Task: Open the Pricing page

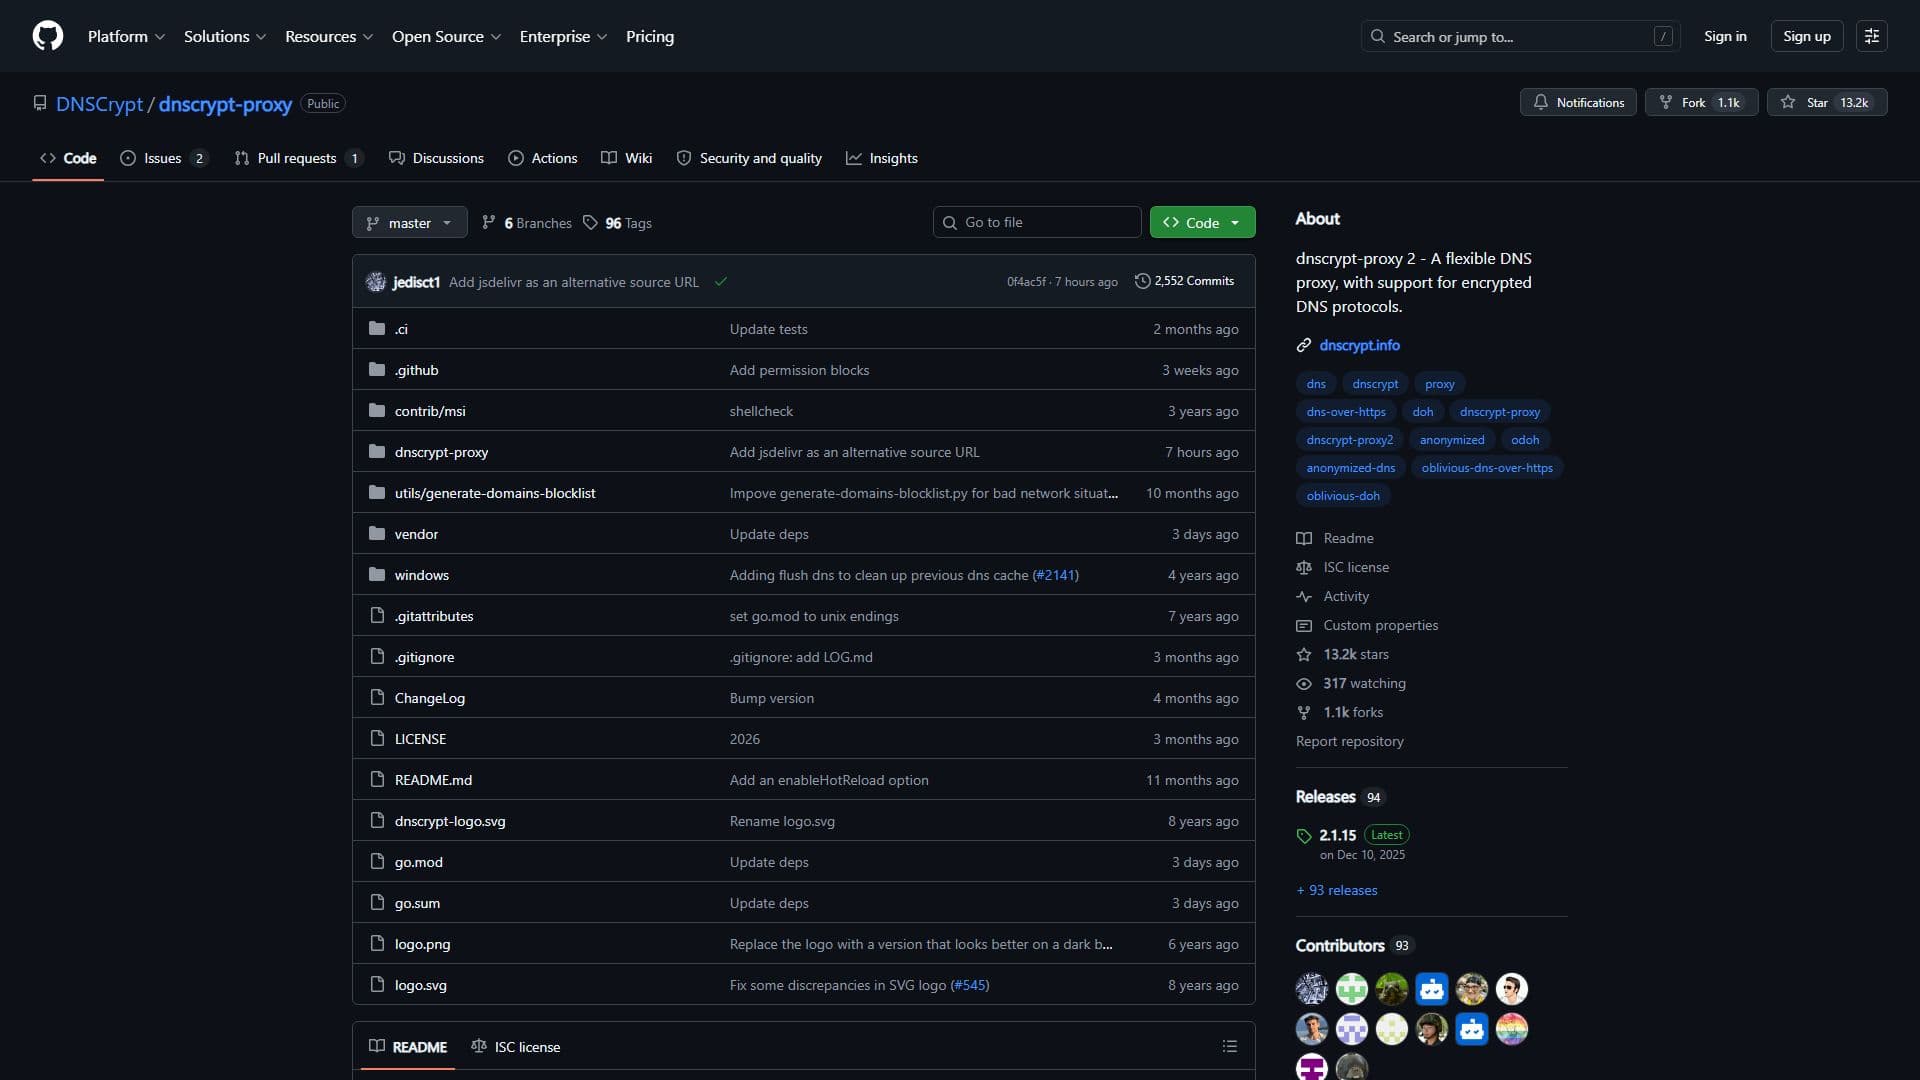Action: coord(650,36)
